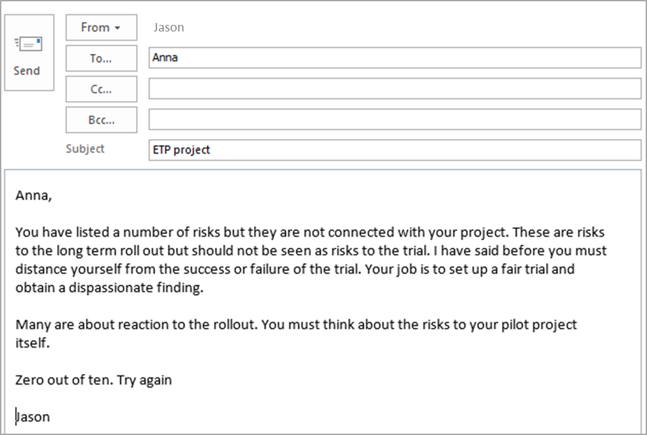Click the Jason signature at message end
Image resolution: width=647 pixels, height=435 pixels.
[33, 417]
